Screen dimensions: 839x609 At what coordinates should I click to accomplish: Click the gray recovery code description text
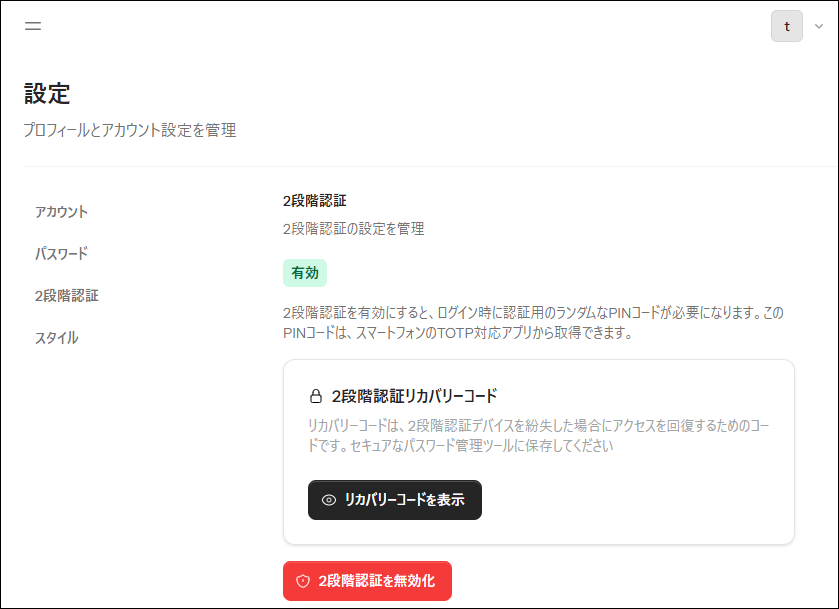[538, 436]
